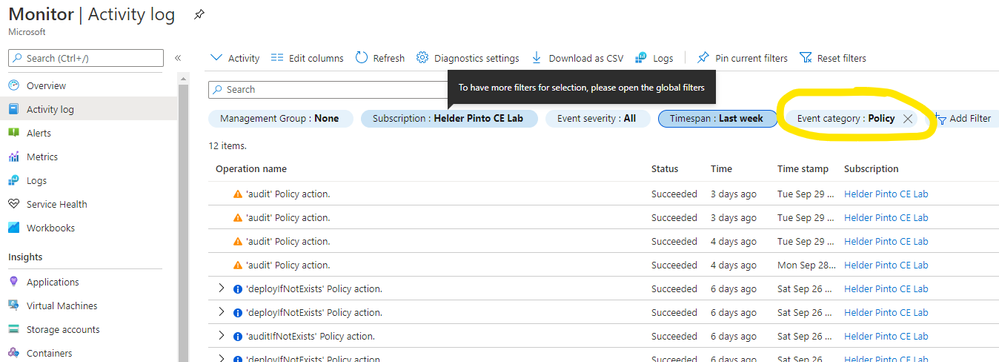999x362 pixels.
Task: Click the Overview gauge icon
Action: point(14,85)
